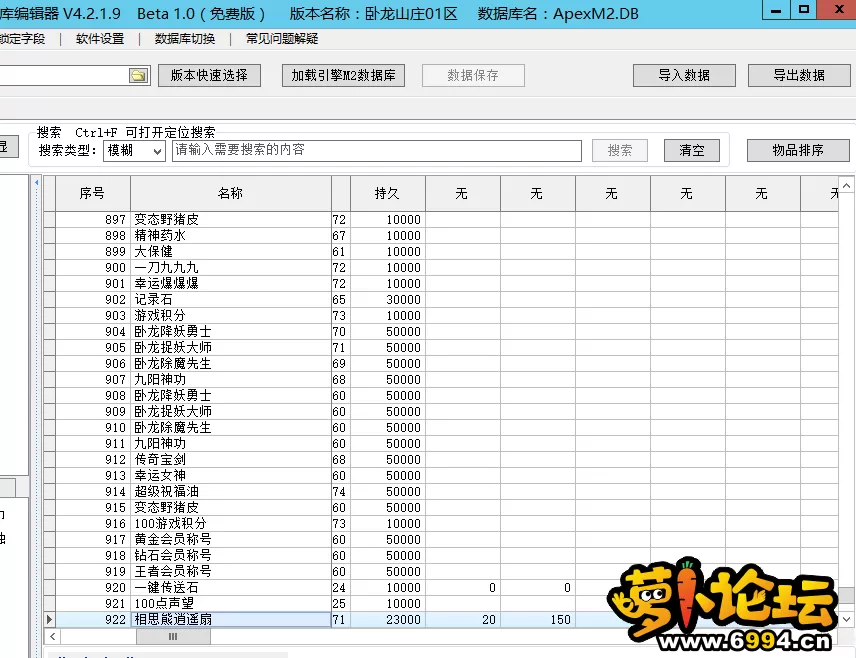Click the cell with value 150

[538, 619]
